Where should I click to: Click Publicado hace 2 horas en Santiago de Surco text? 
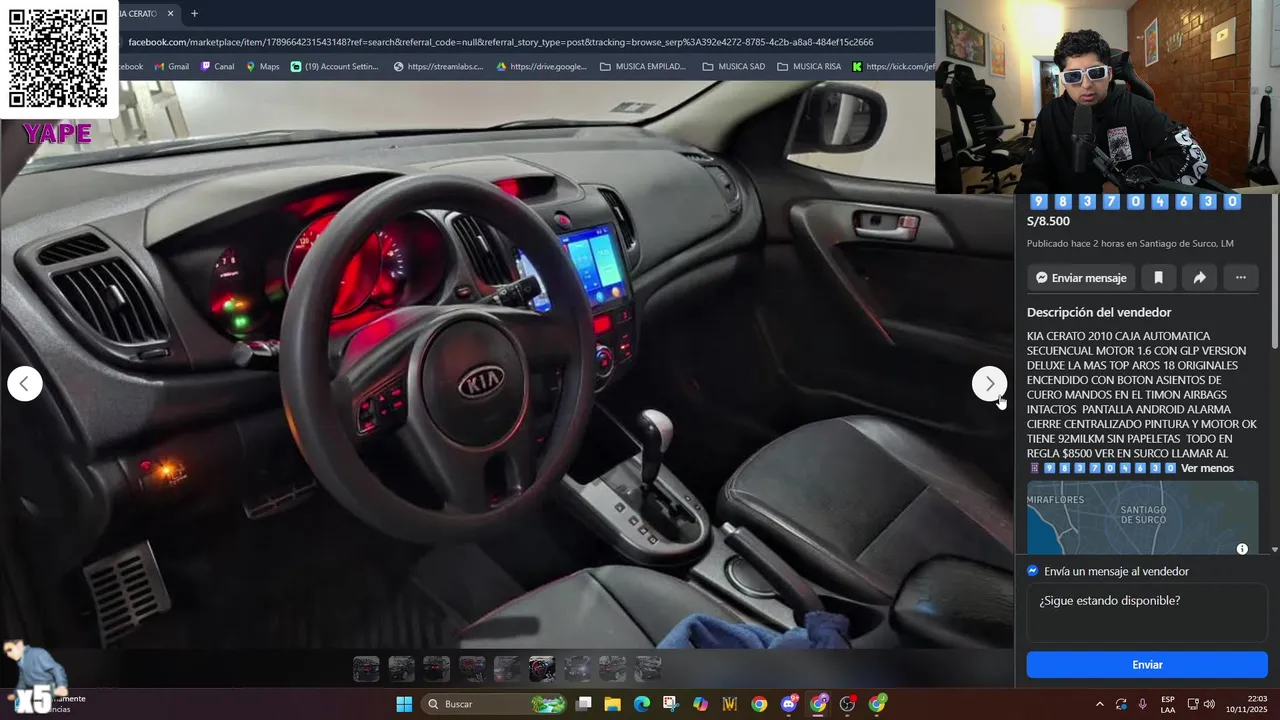pyautogui.click(x=1130, y=244)
